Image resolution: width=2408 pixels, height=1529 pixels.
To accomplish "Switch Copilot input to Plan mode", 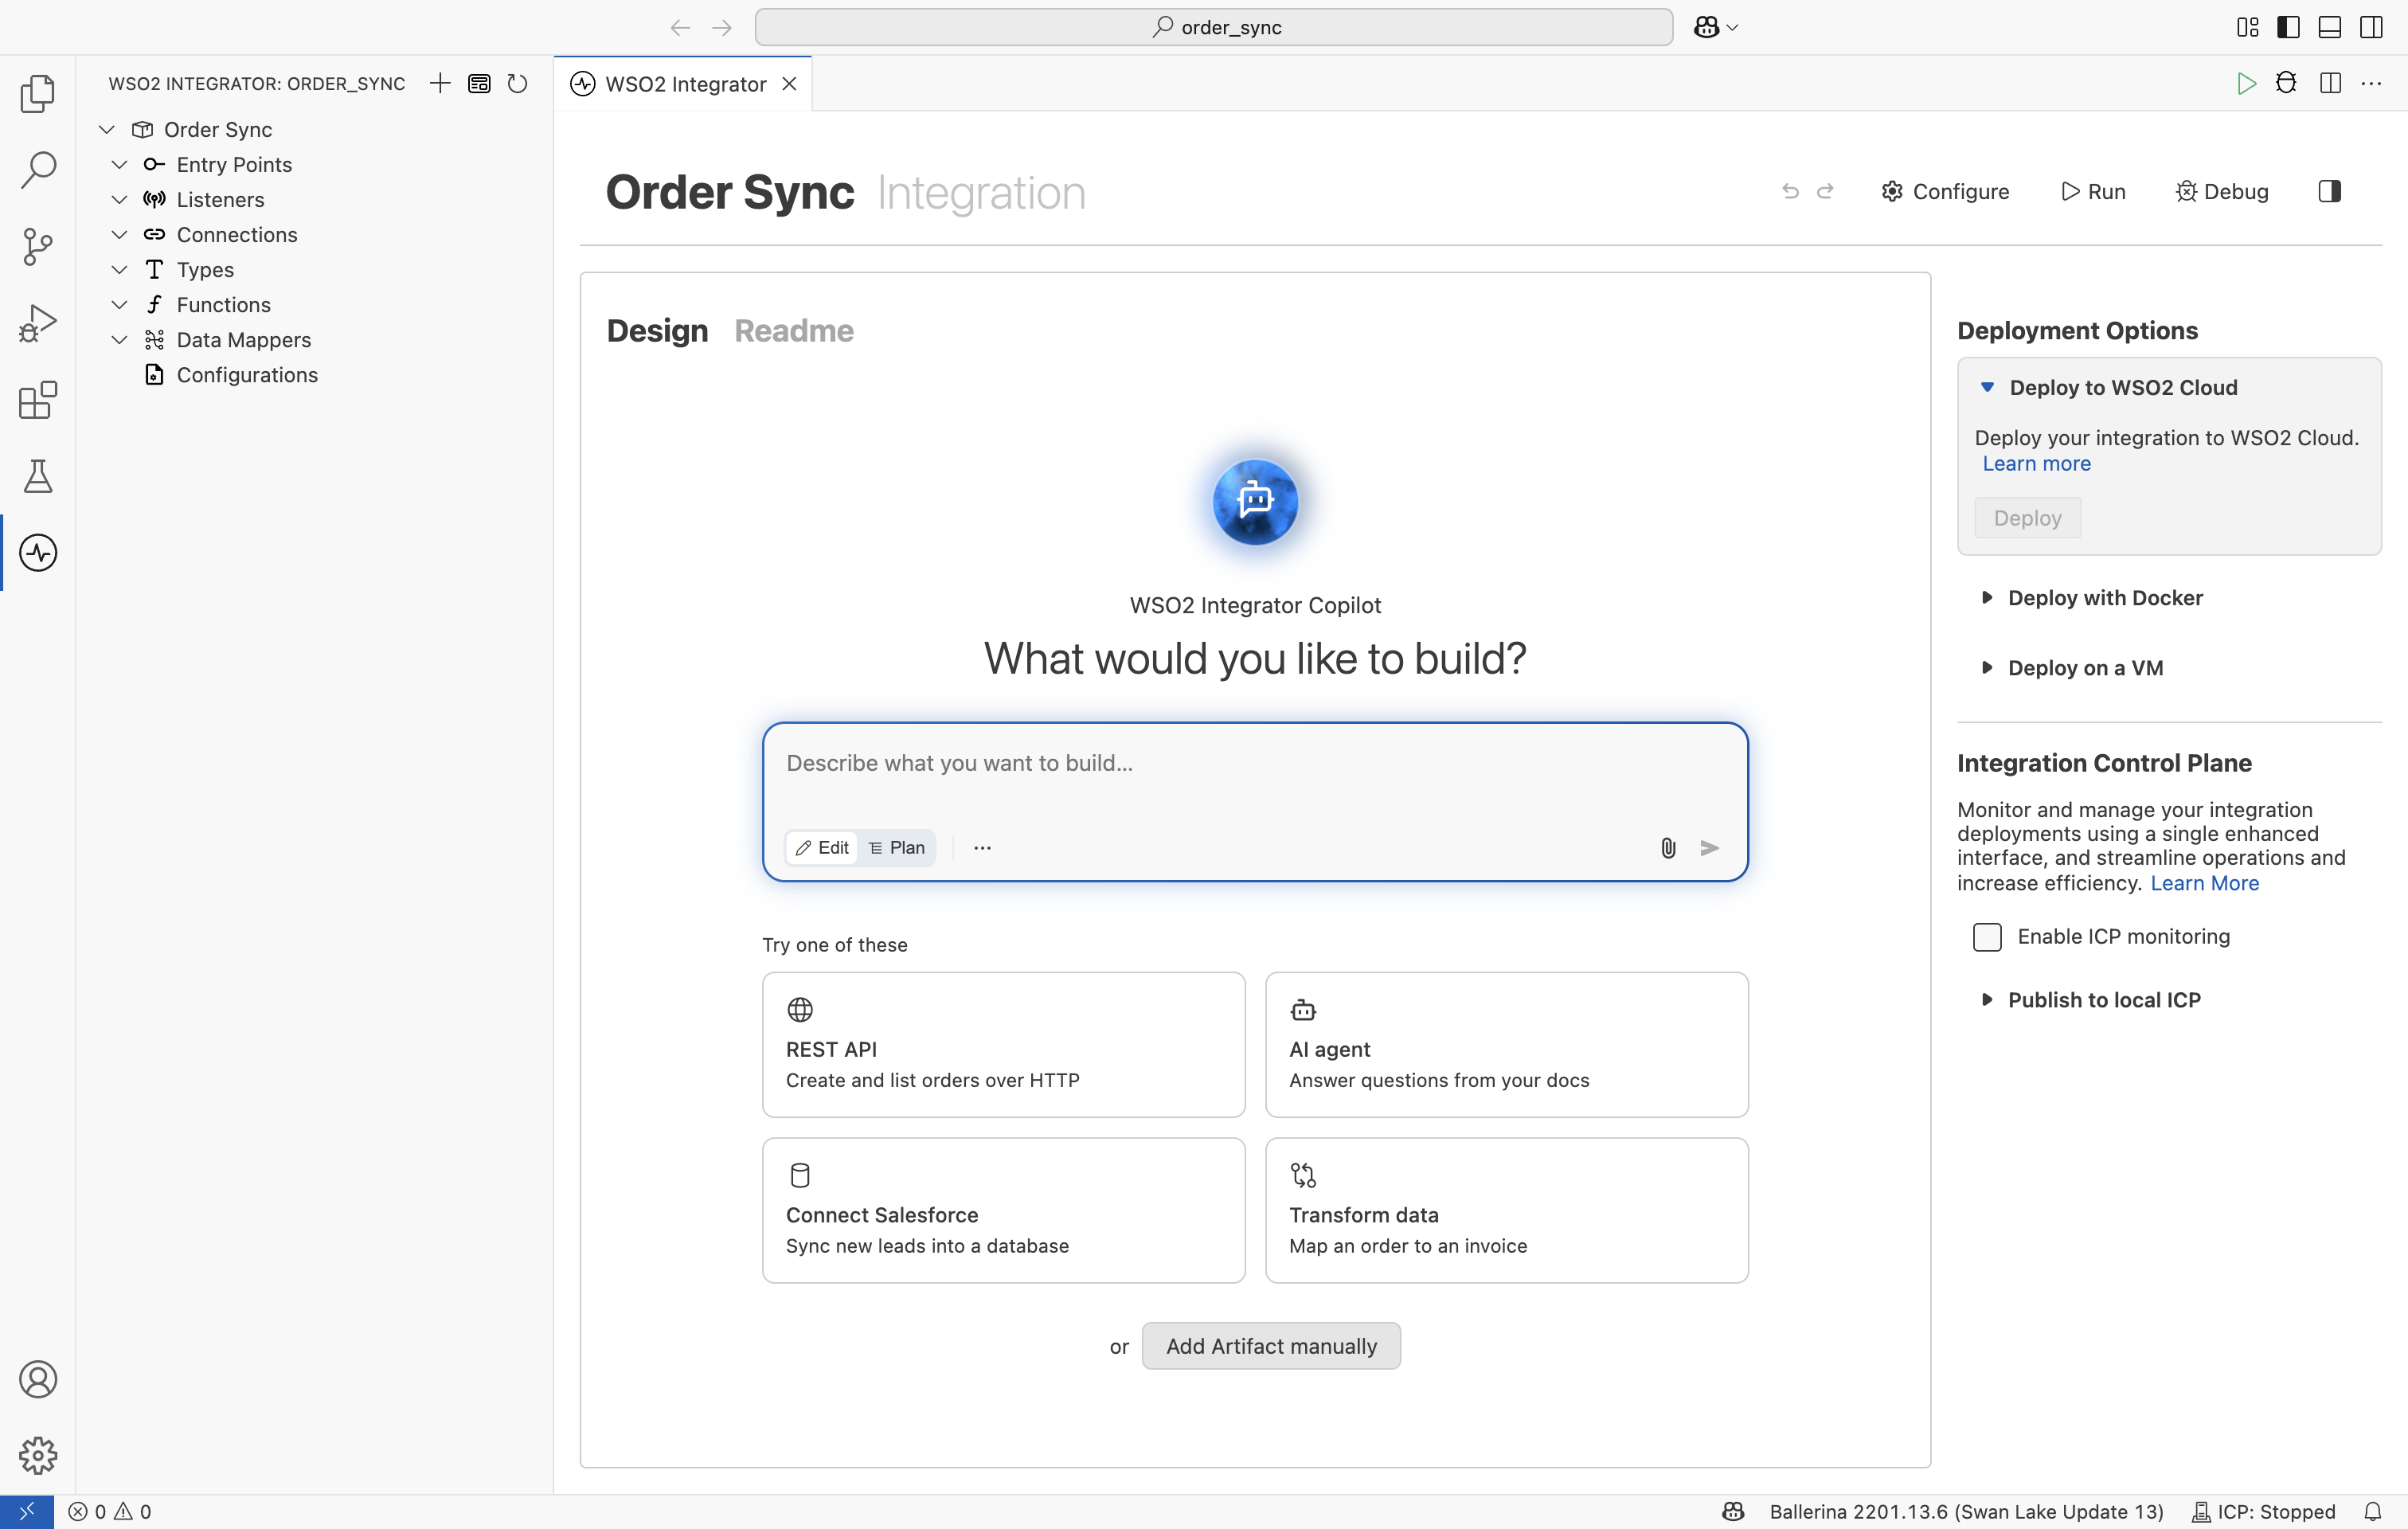I will coord(897,848).
